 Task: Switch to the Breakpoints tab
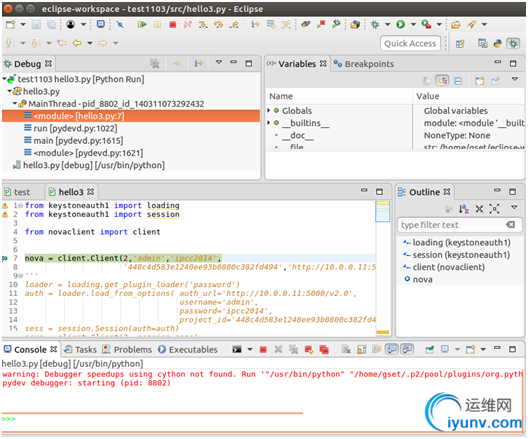364,64
